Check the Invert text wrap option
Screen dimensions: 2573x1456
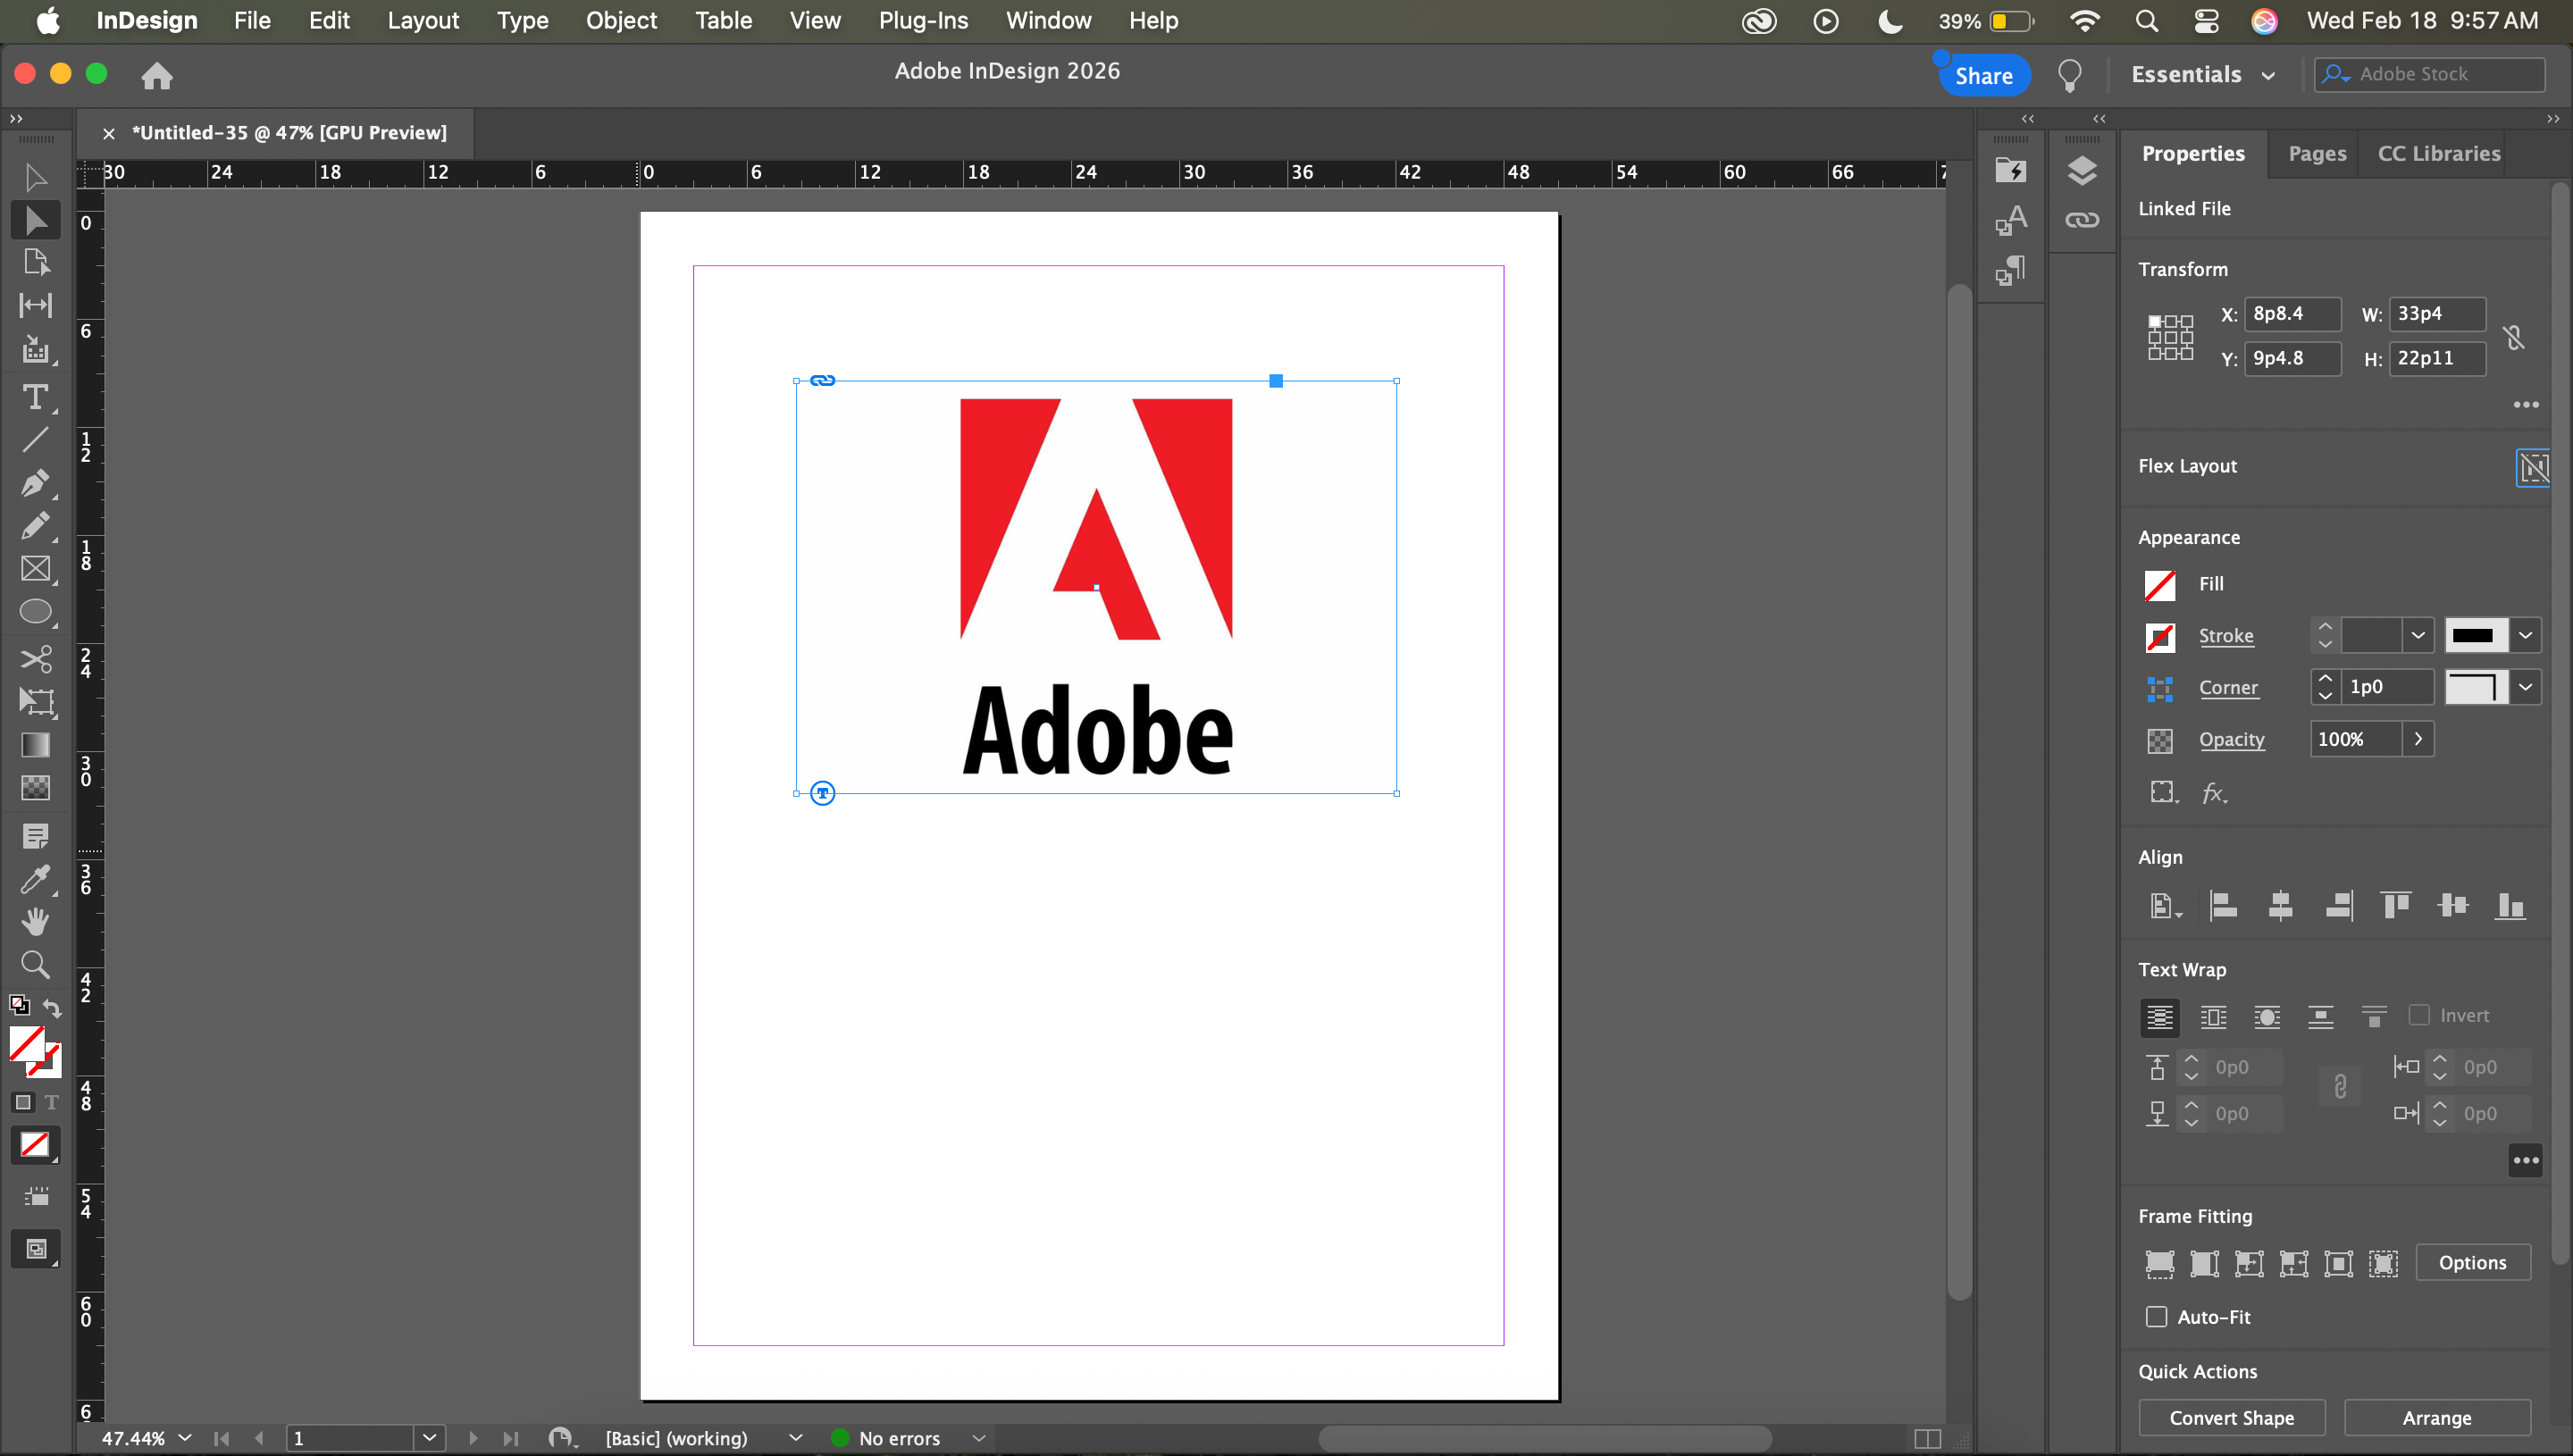click(x=2419, y=1015)
